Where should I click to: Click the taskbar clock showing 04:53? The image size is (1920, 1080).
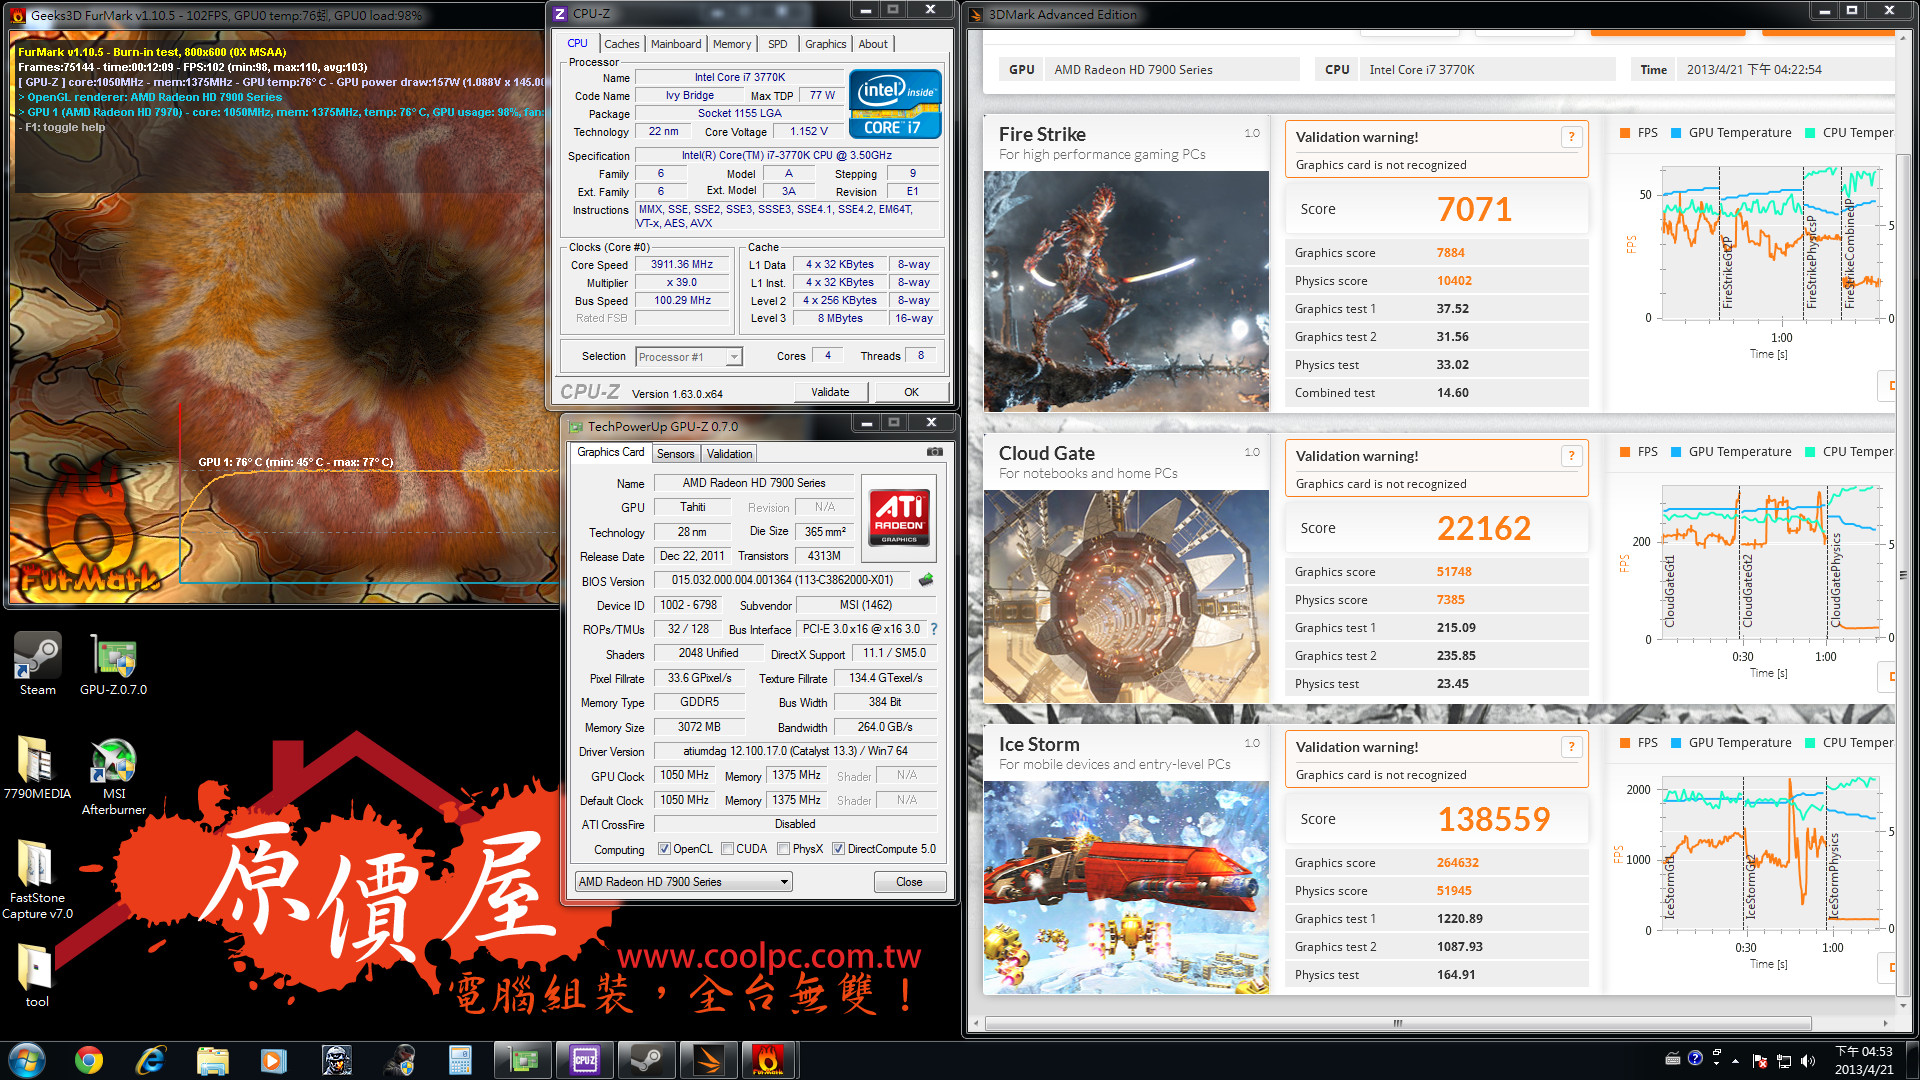(x=1864, y=1060)
